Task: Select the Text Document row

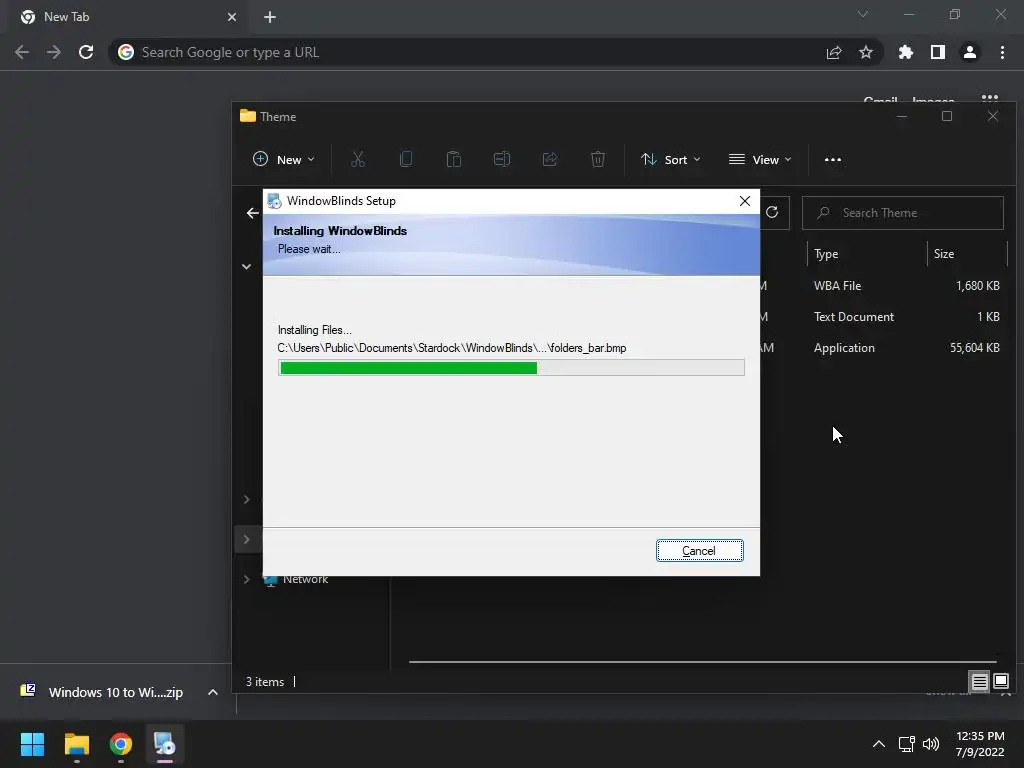Action: coord(882,317)
